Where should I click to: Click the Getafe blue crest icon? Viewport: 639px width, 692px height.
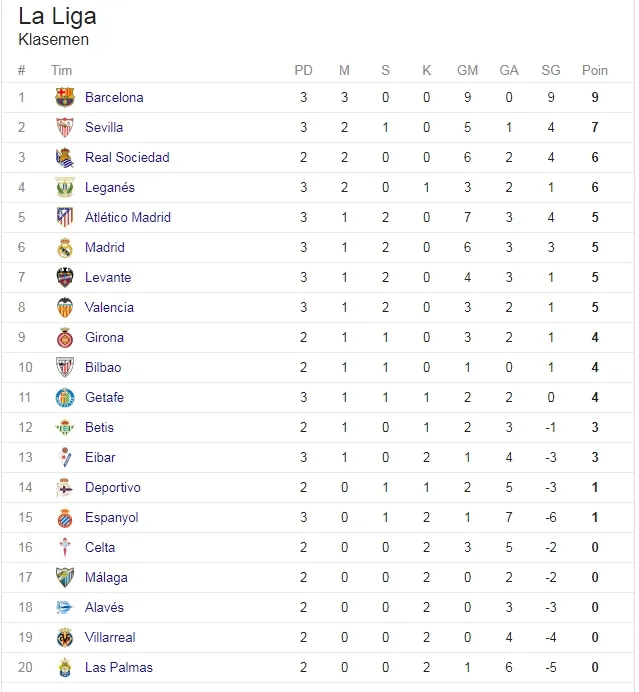pos(65,398)
